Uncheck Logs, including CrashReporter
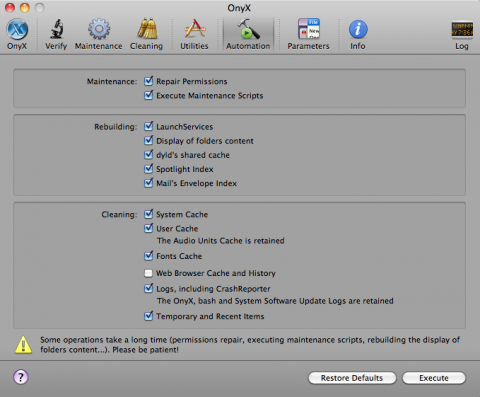Image resolution: width=480 pixels, height=397 pixels. coord(149,288)
